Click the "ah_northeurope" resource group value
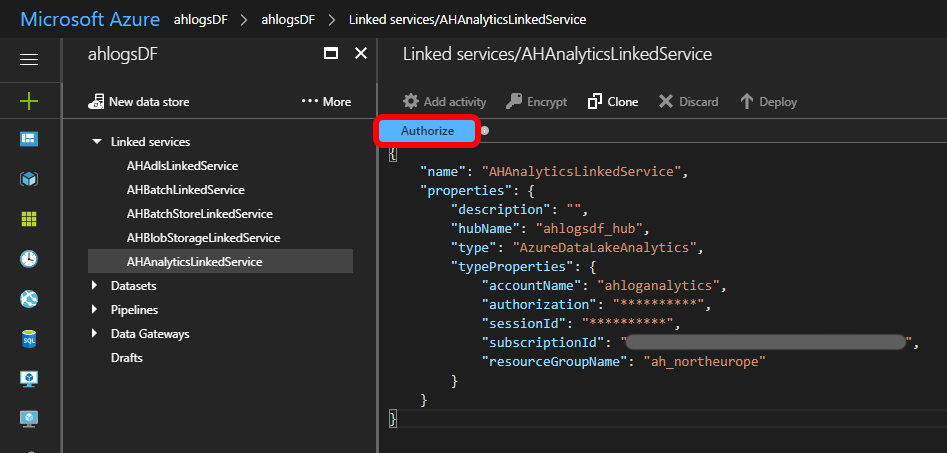This screenshot has width=947, height=453. (705, 361)
